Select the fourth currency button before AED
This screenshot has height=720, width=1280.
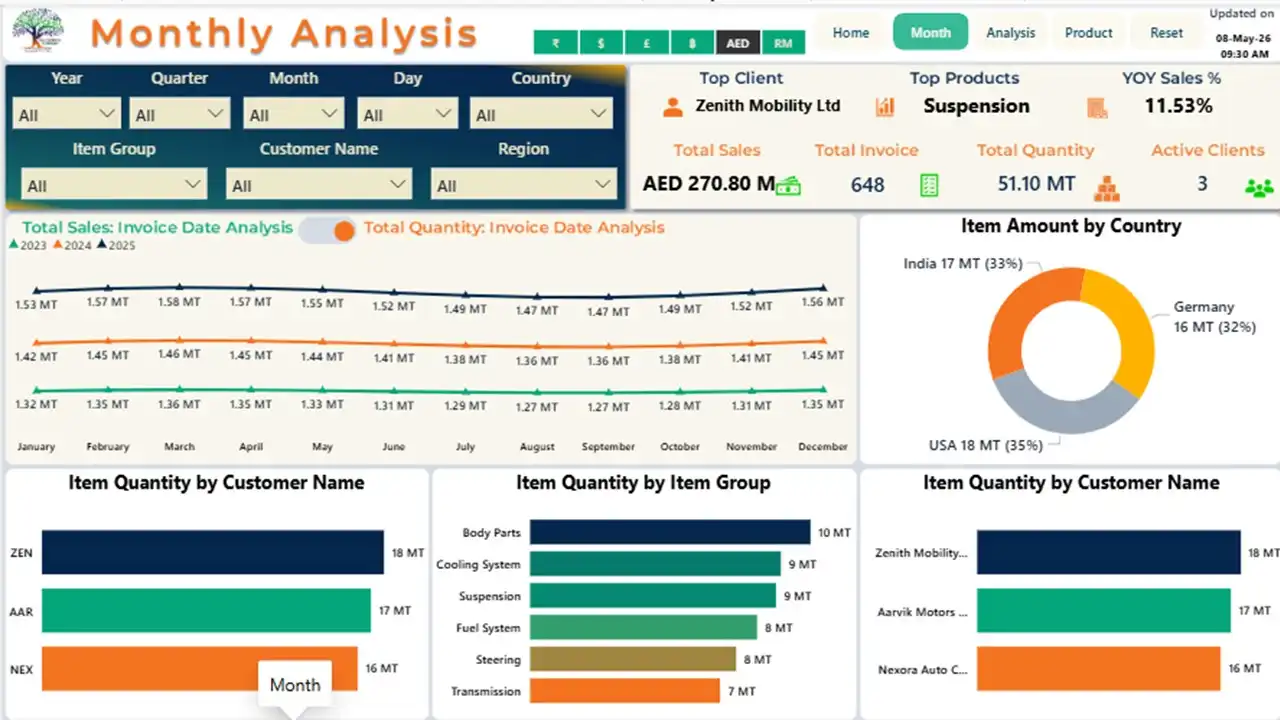coord(692,43)
